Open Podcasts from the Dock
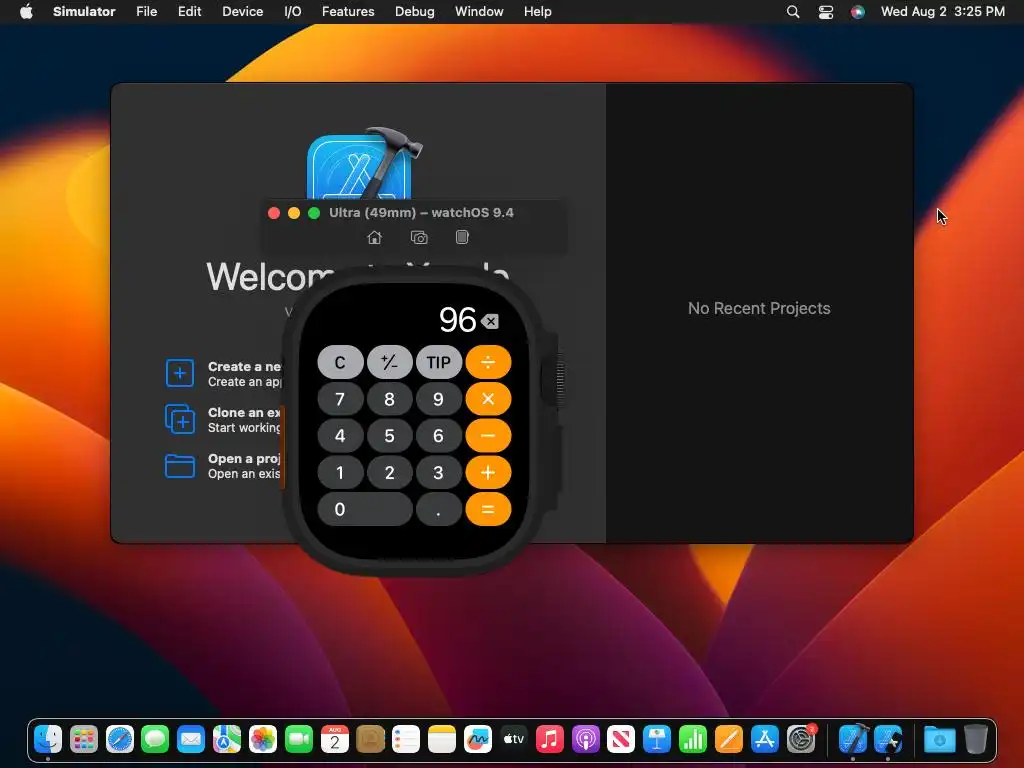Screen dimensions: 1024x768 pyautogui.click(x=586, y=739)
